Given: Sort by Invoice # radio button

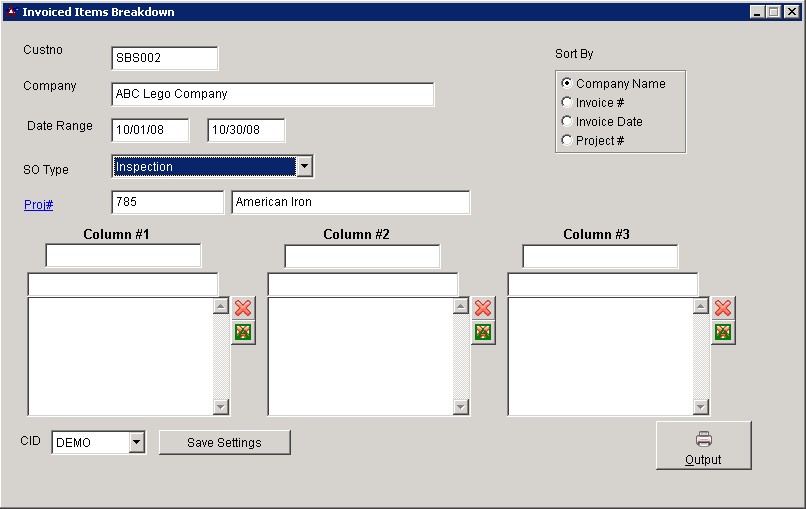Looking at the screenshot, I should [x=568, y=103].
